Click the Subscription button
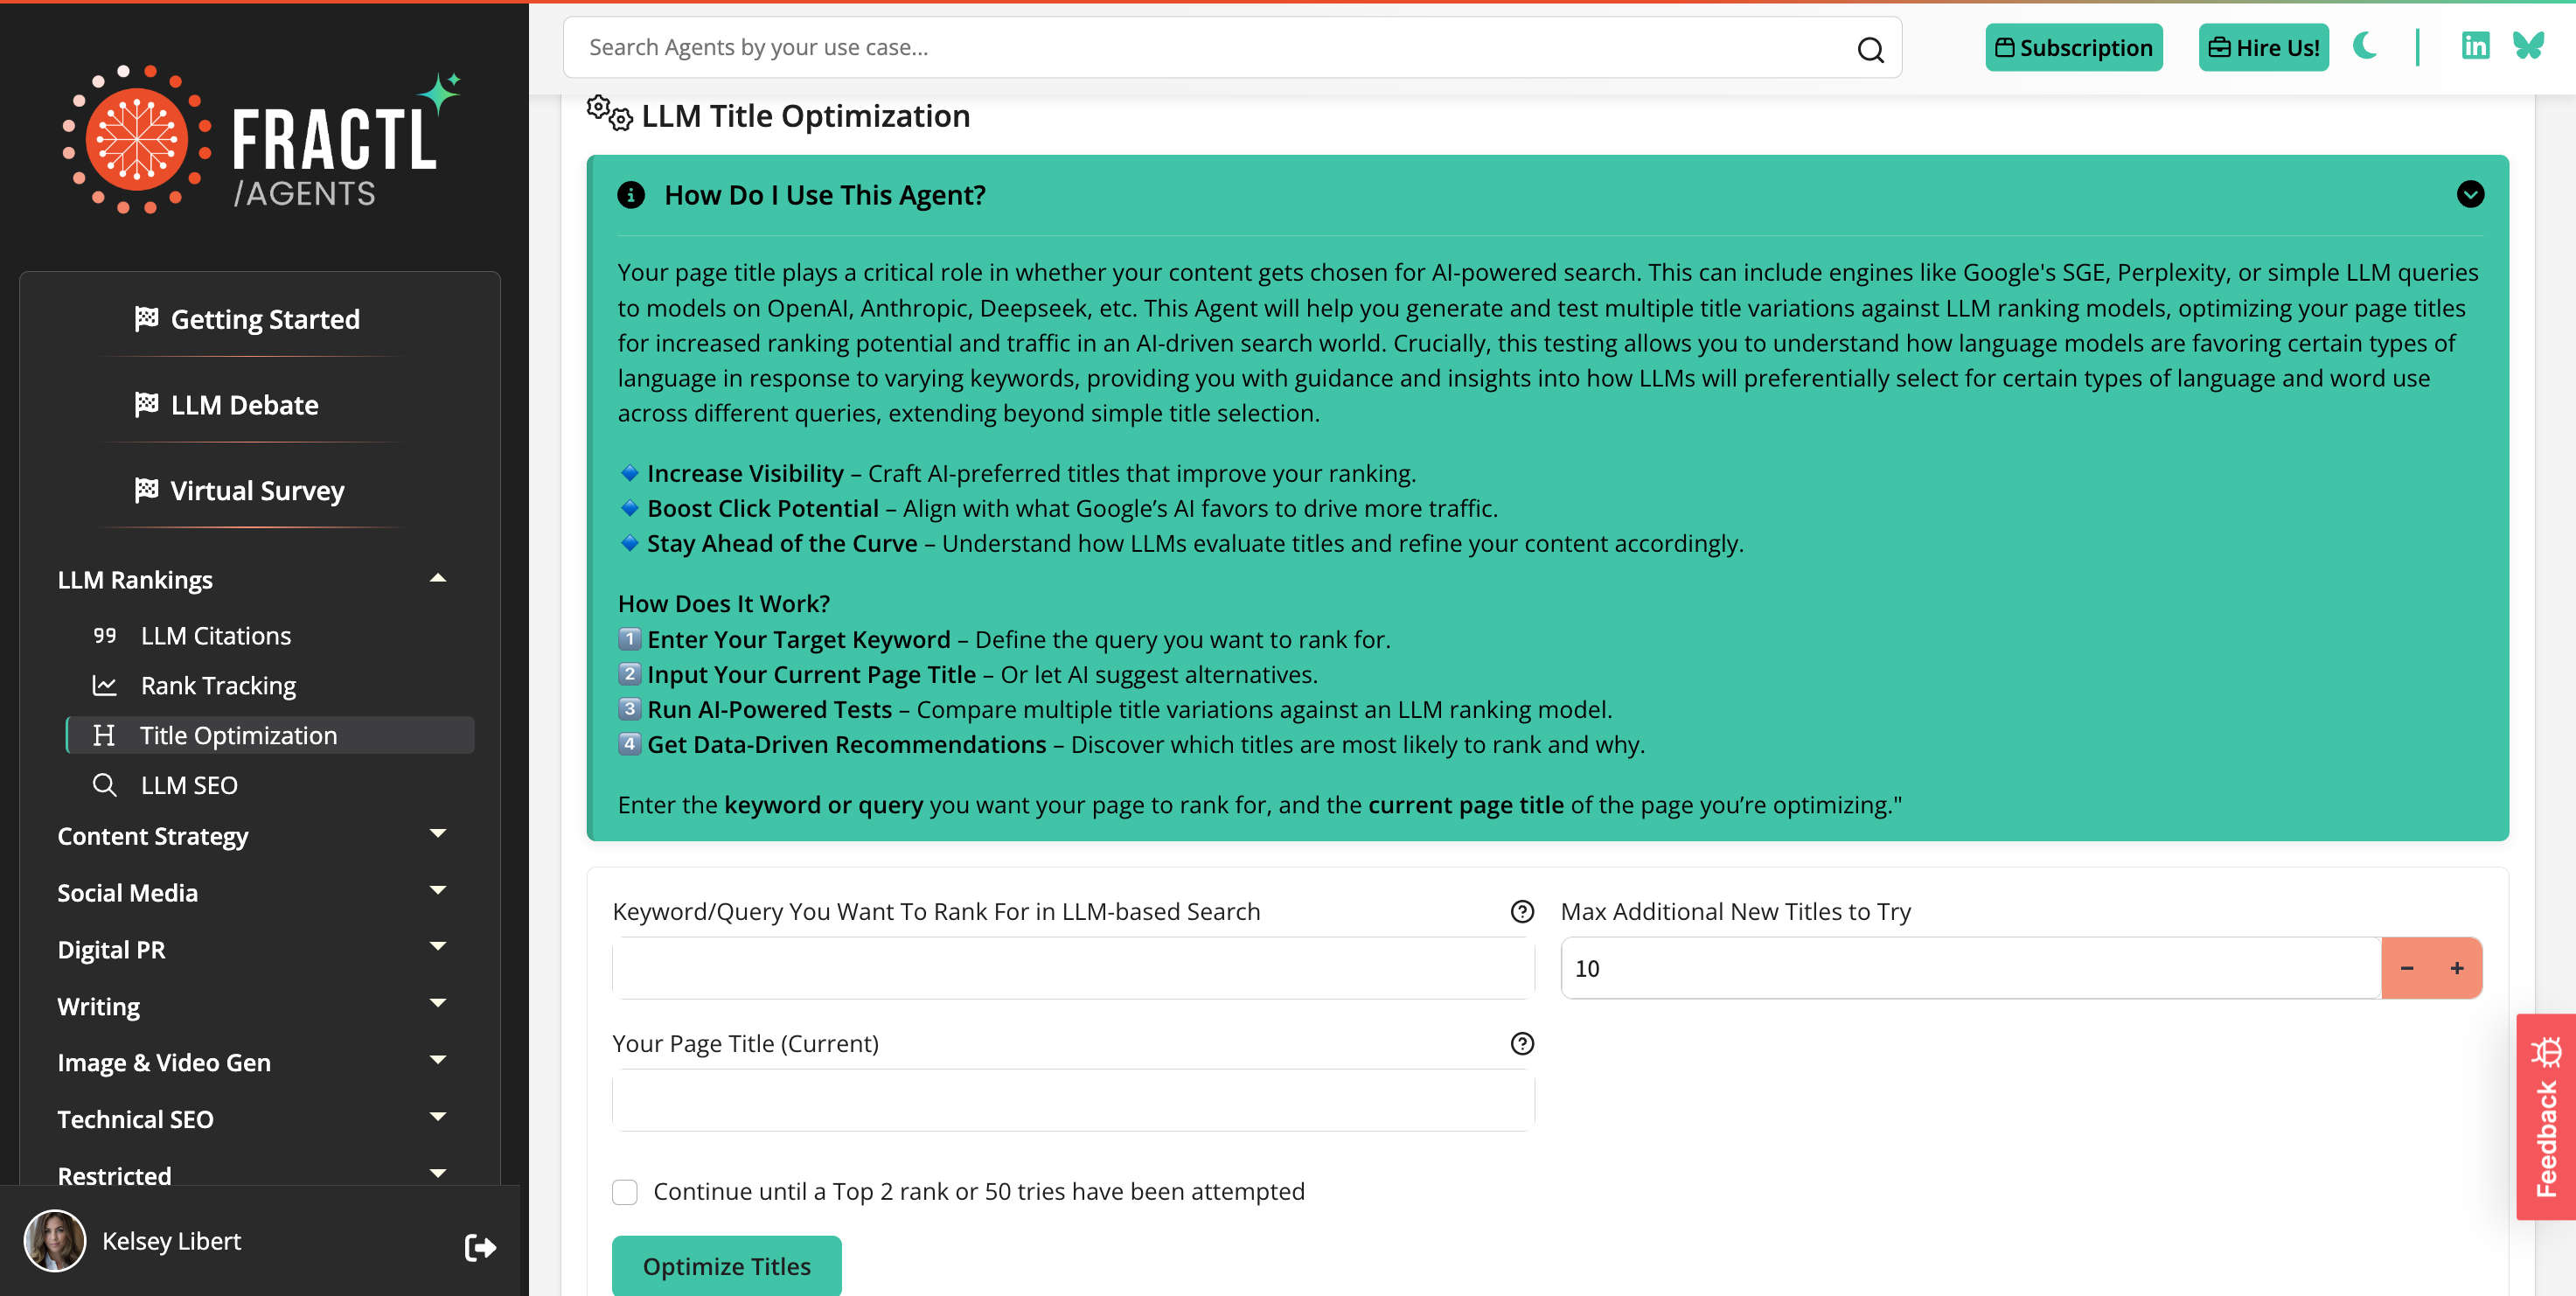 (2073, 48)
